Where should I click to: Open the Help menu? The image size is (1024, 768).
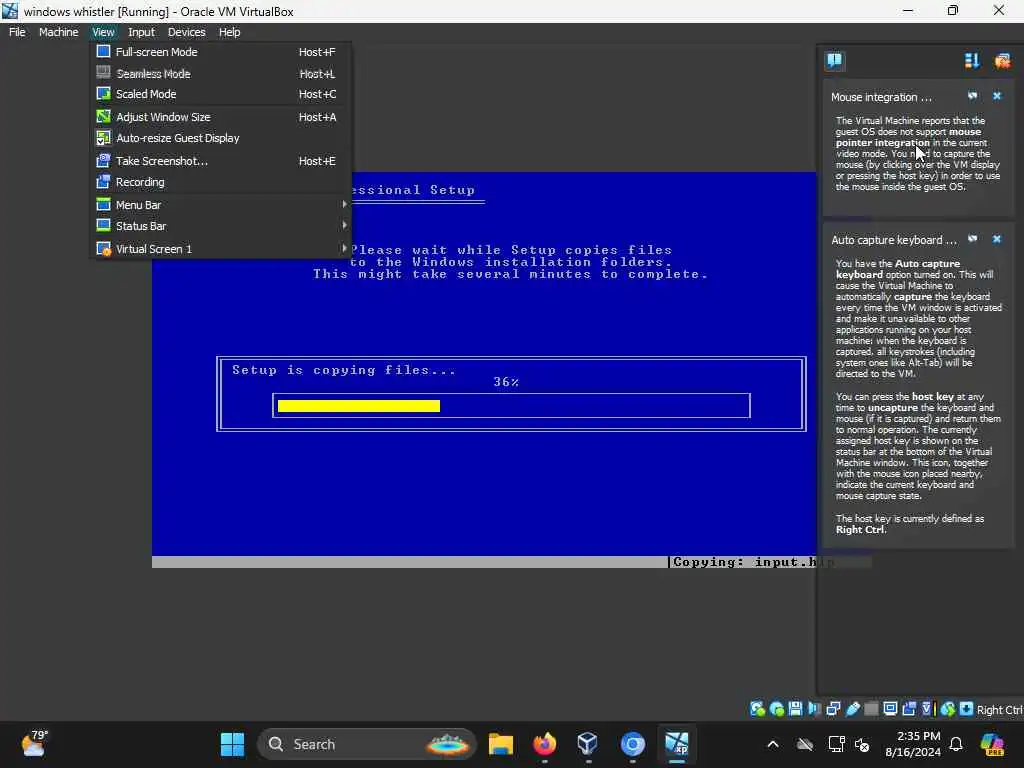229,32
